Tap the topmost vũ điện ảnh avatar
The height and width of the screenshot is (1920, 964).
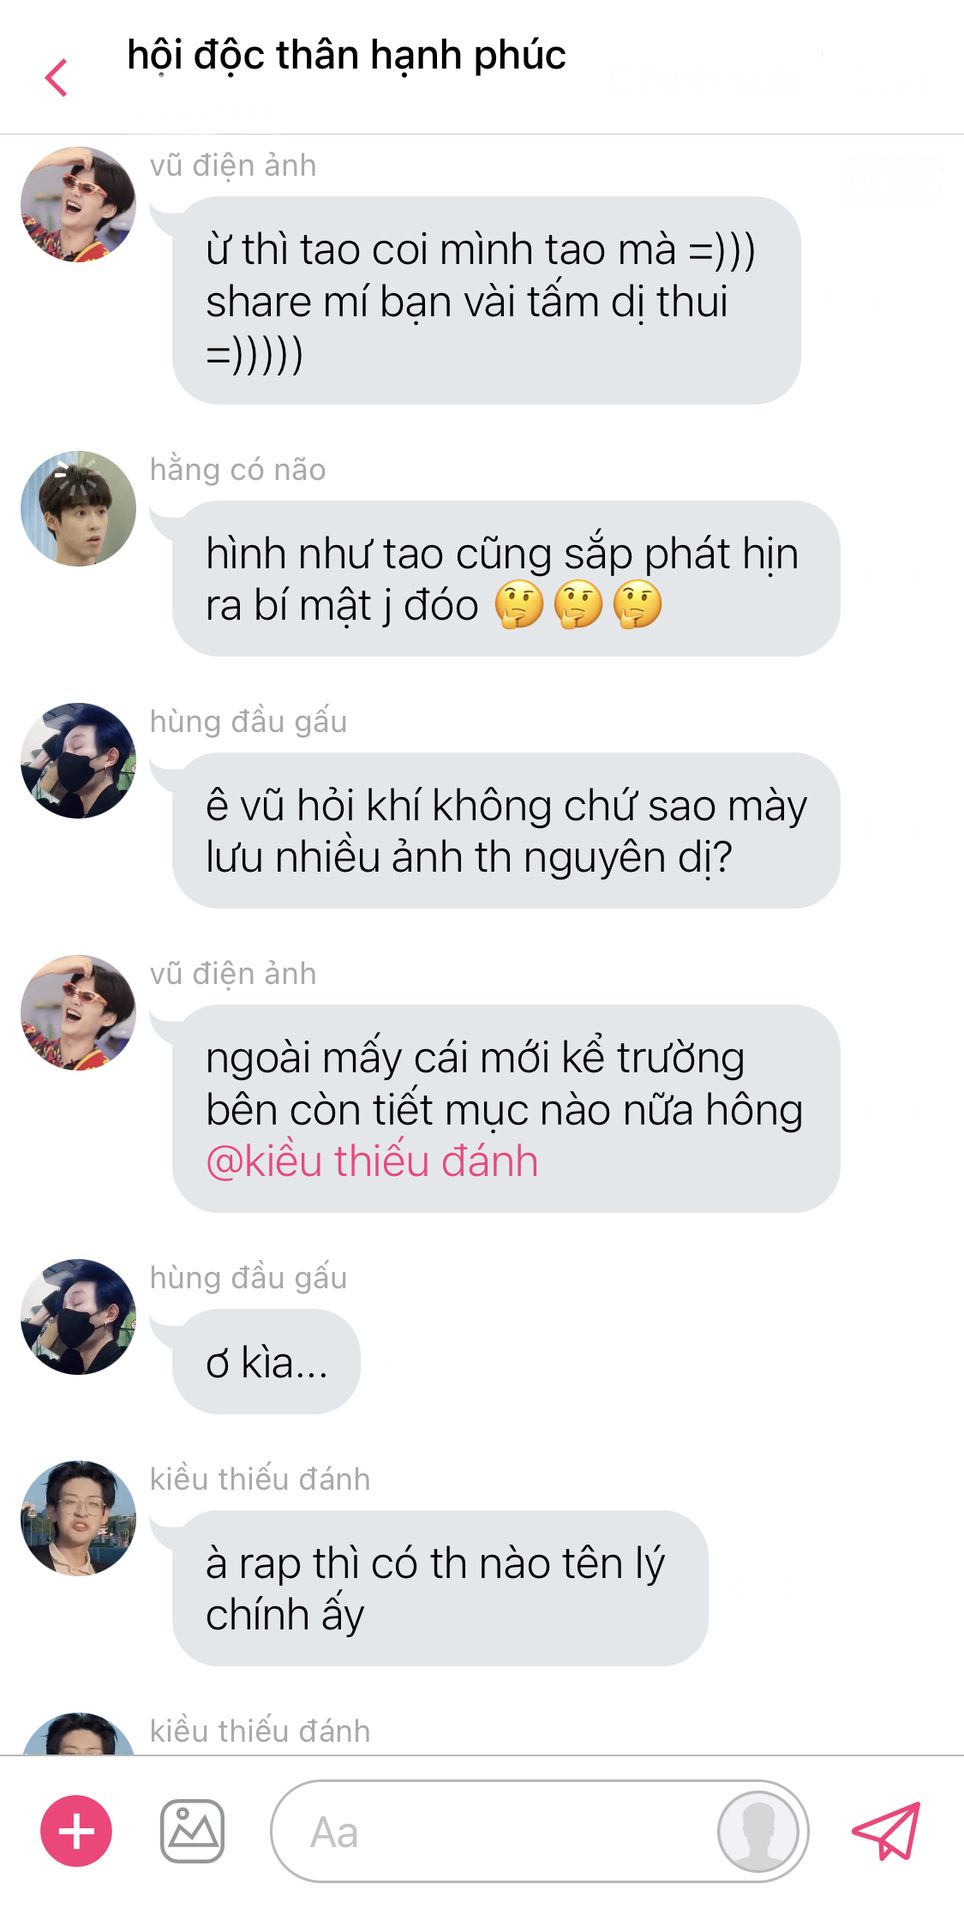[x=78, y=205]
